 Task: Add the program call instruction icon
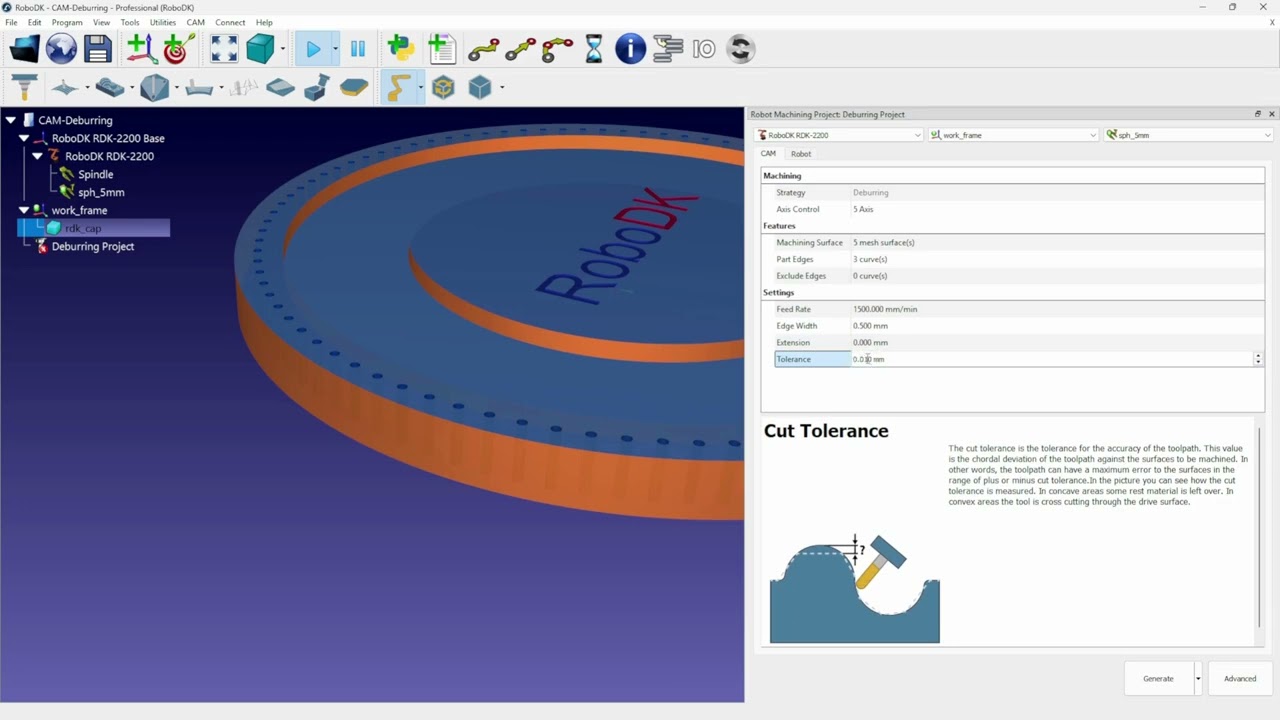click(667, 48)
